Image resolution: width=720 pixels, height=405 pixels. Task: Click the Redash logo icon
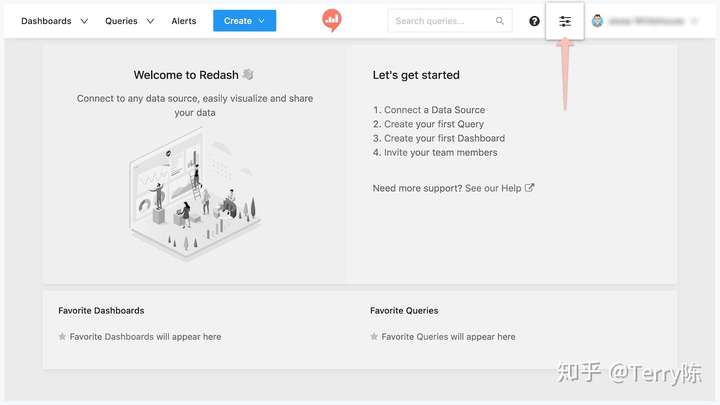332,20
